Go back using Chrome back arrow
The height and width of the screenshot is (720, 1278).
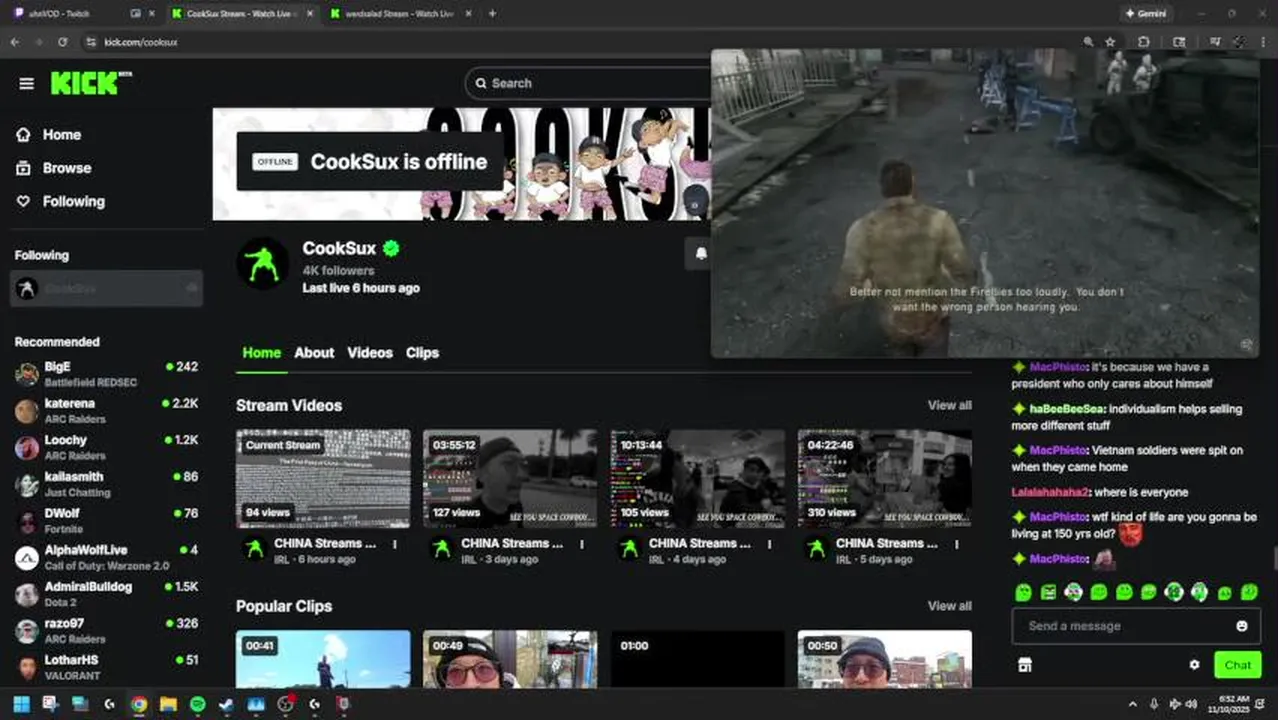click(x=14, y=42)
